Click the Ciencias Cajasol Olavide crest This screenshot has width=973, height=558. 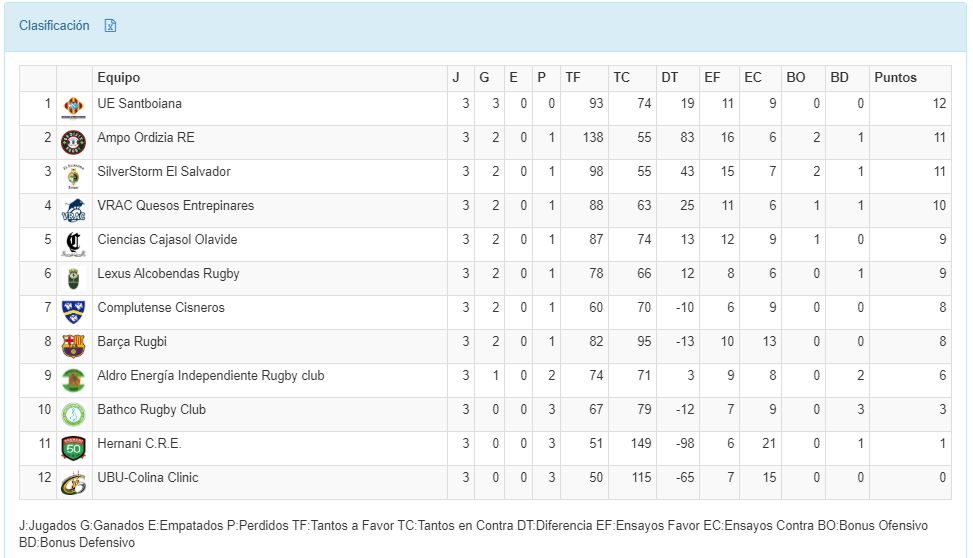pos(73,243)
